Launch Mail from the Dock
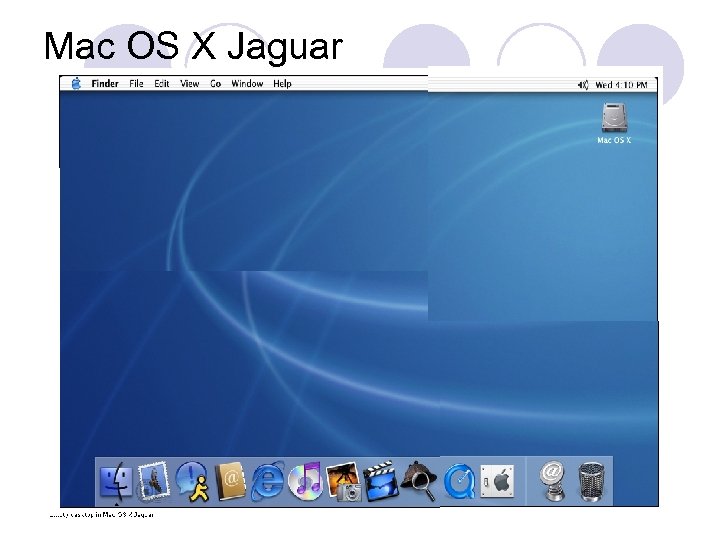720x540 pixels. coord(154,481)
